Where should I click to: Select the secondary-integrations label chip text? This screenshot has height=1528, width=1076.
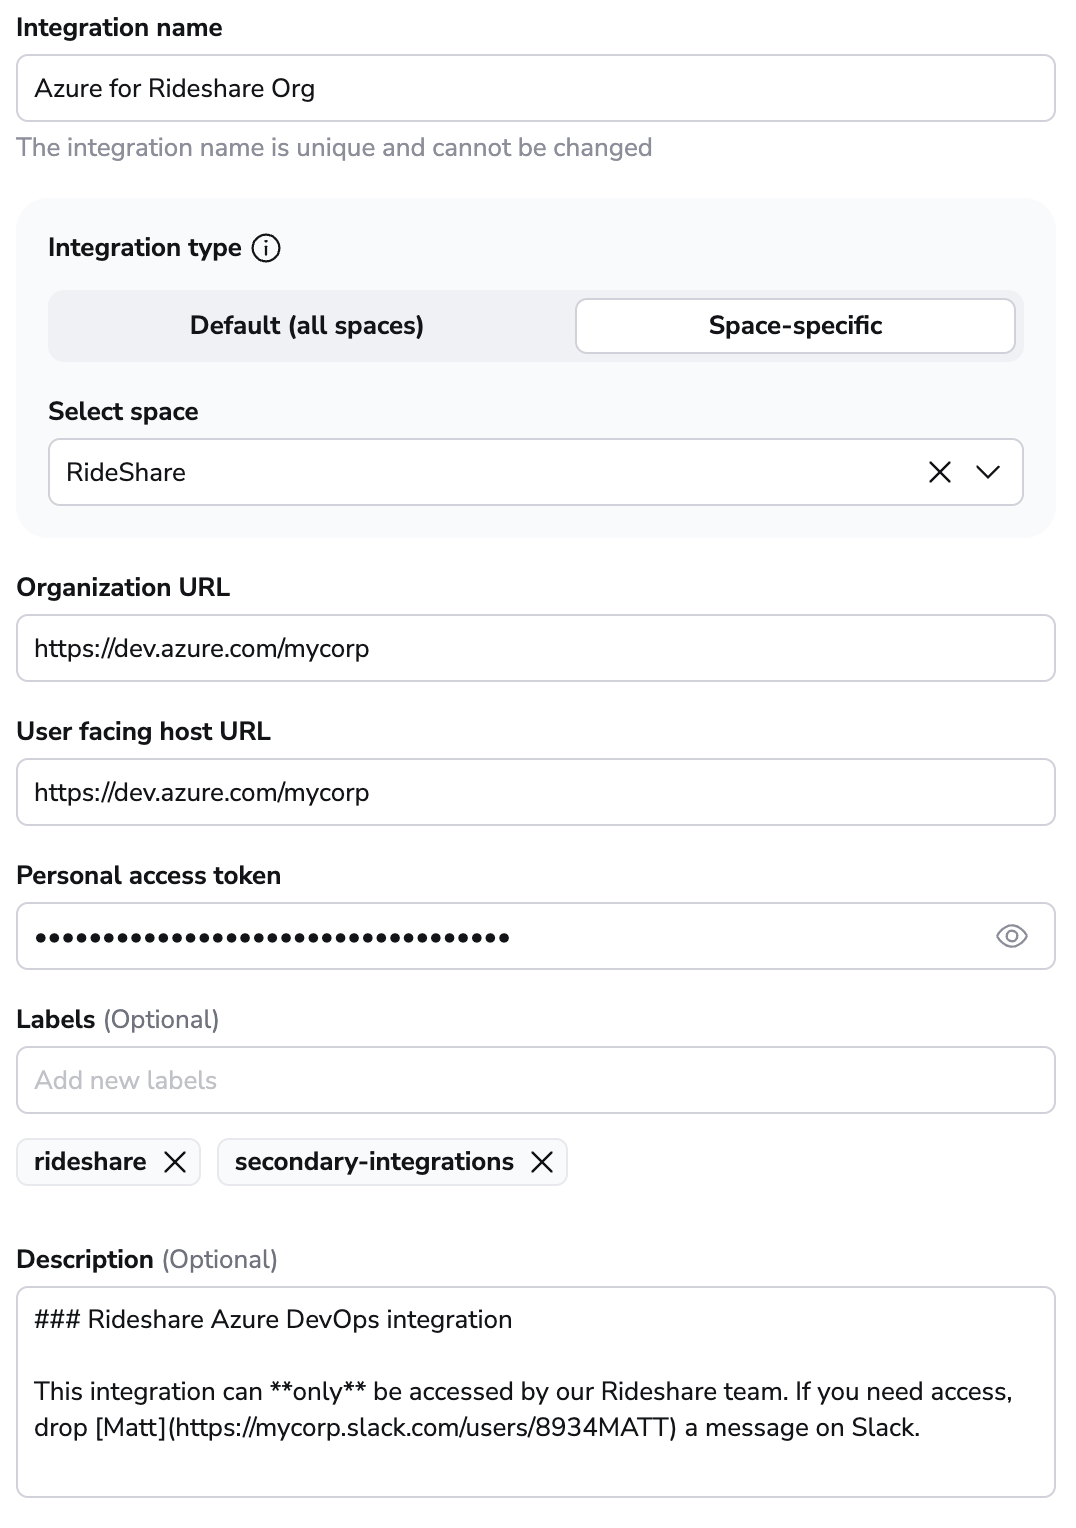pos(374,1162)
